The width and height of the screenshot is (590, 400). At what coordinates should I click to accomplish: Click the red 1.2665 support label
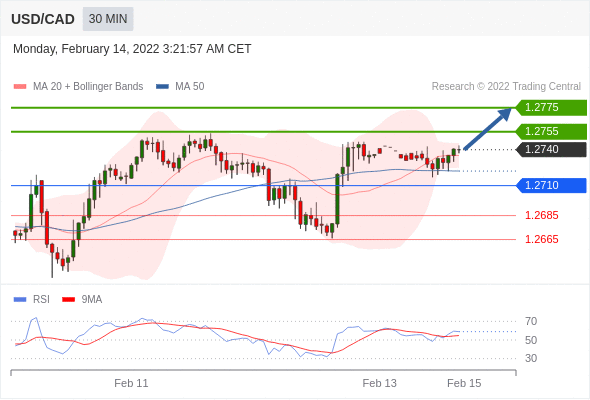541,239
